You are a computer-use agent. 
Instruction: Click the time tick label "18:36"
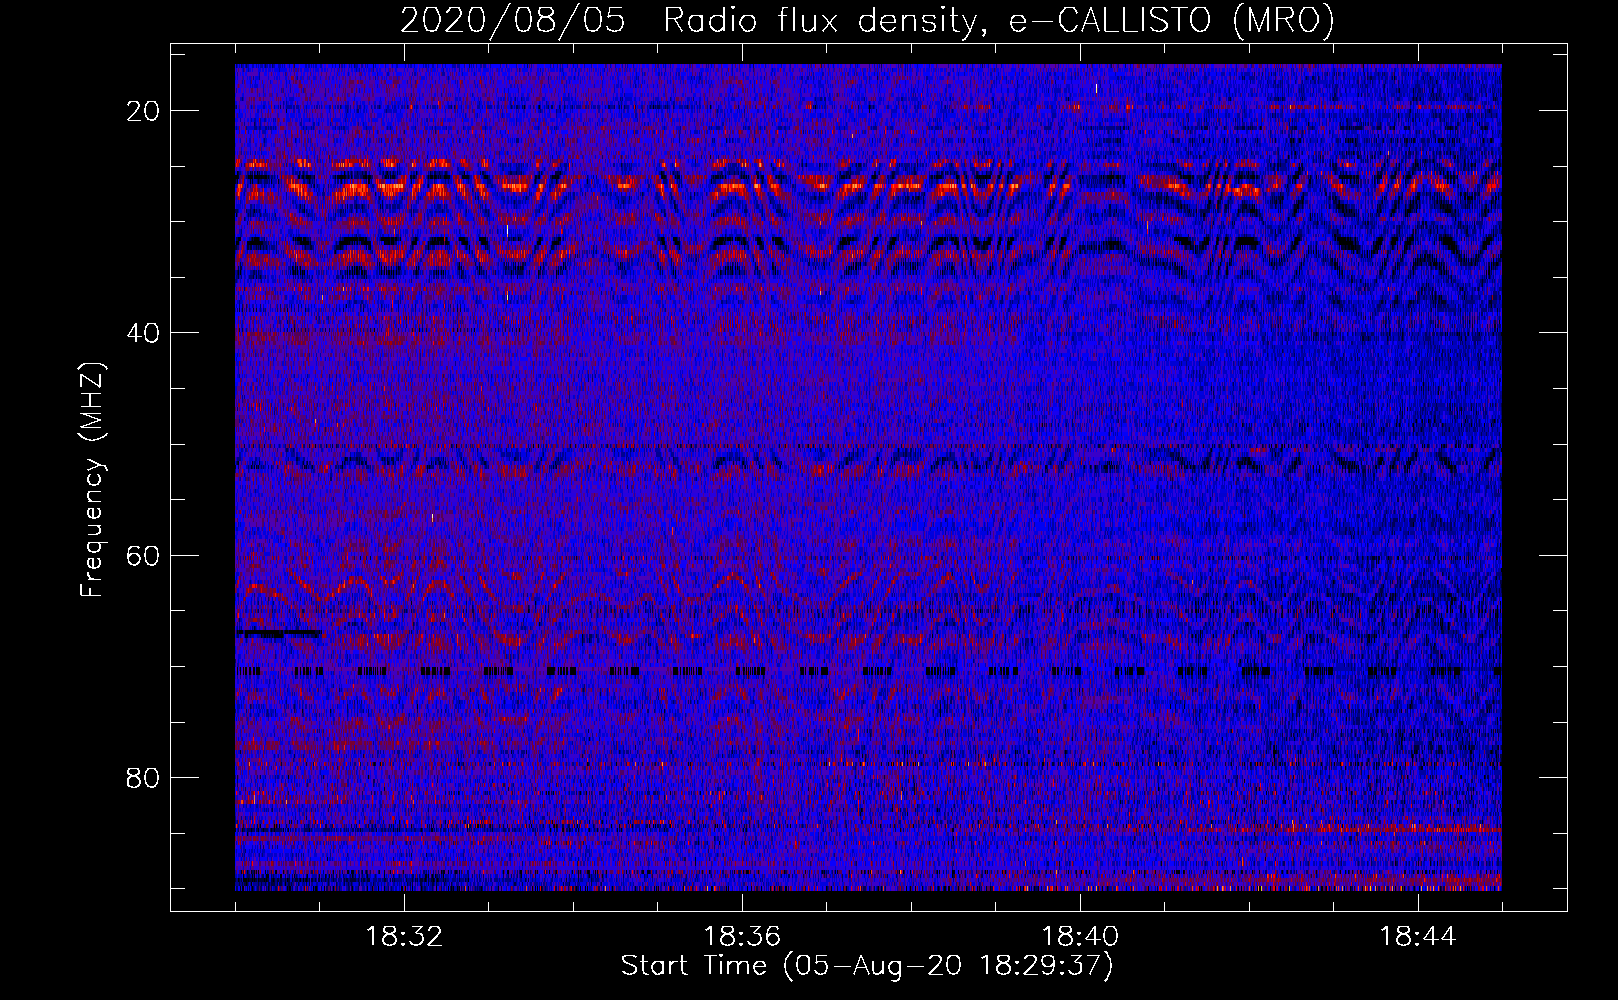pos(742,937)
